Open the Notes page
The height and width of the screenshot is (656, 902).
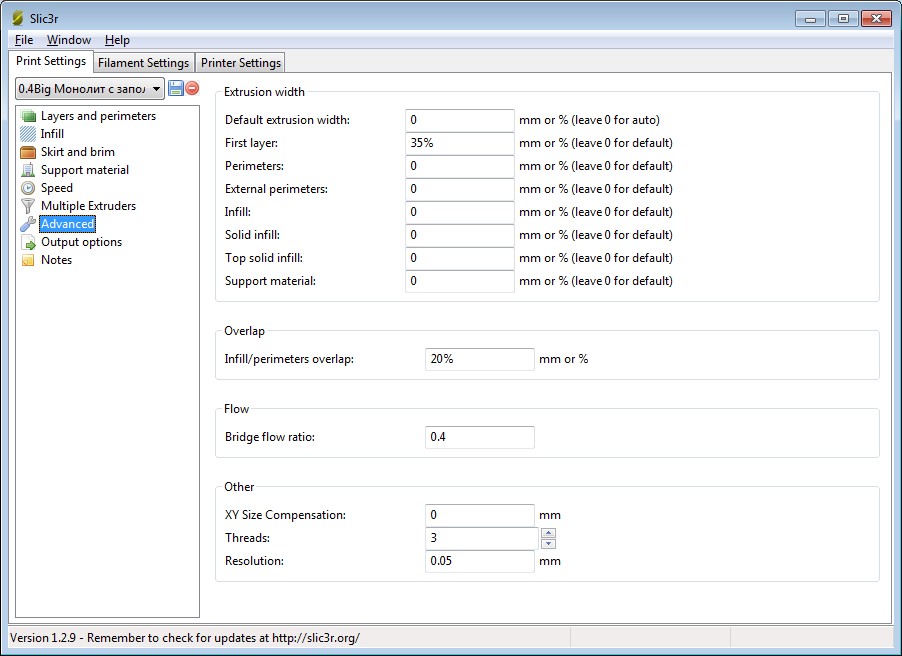[x=56, y=260]
